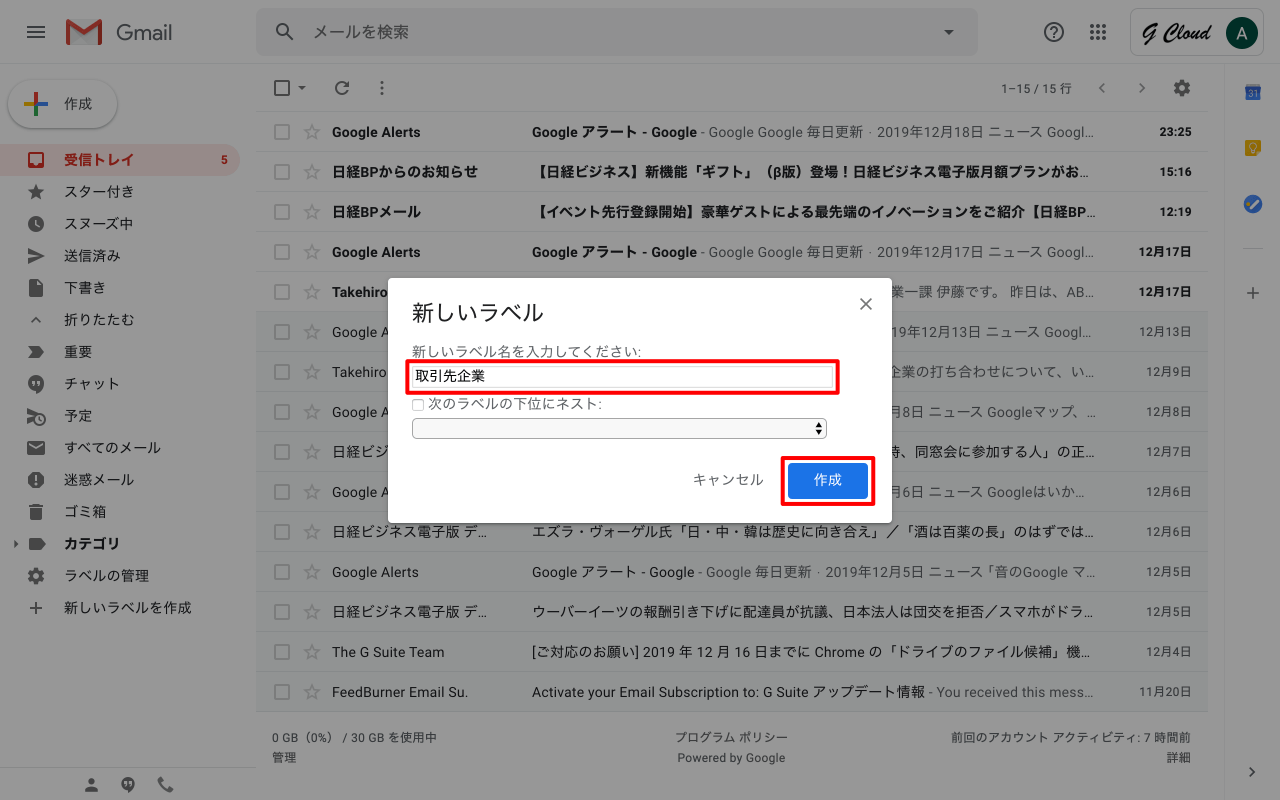1280x800 pixels.
Task: Open the search options dropdown arrow
Action: pyautogui.click(x=949, y=32)
